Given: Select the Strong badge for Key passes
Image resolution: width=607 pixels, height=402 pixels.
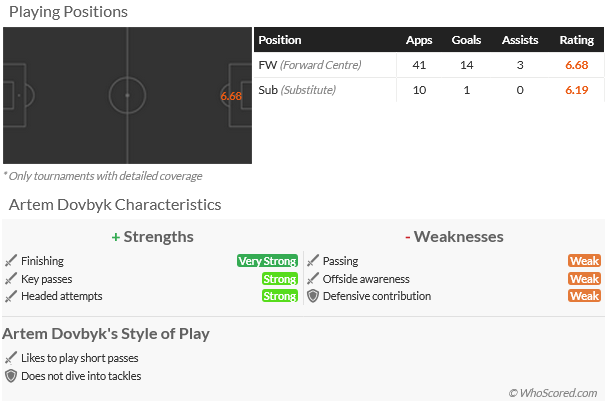Looking at the screenshot, I should pyautogui.click(x=280, y=278).
